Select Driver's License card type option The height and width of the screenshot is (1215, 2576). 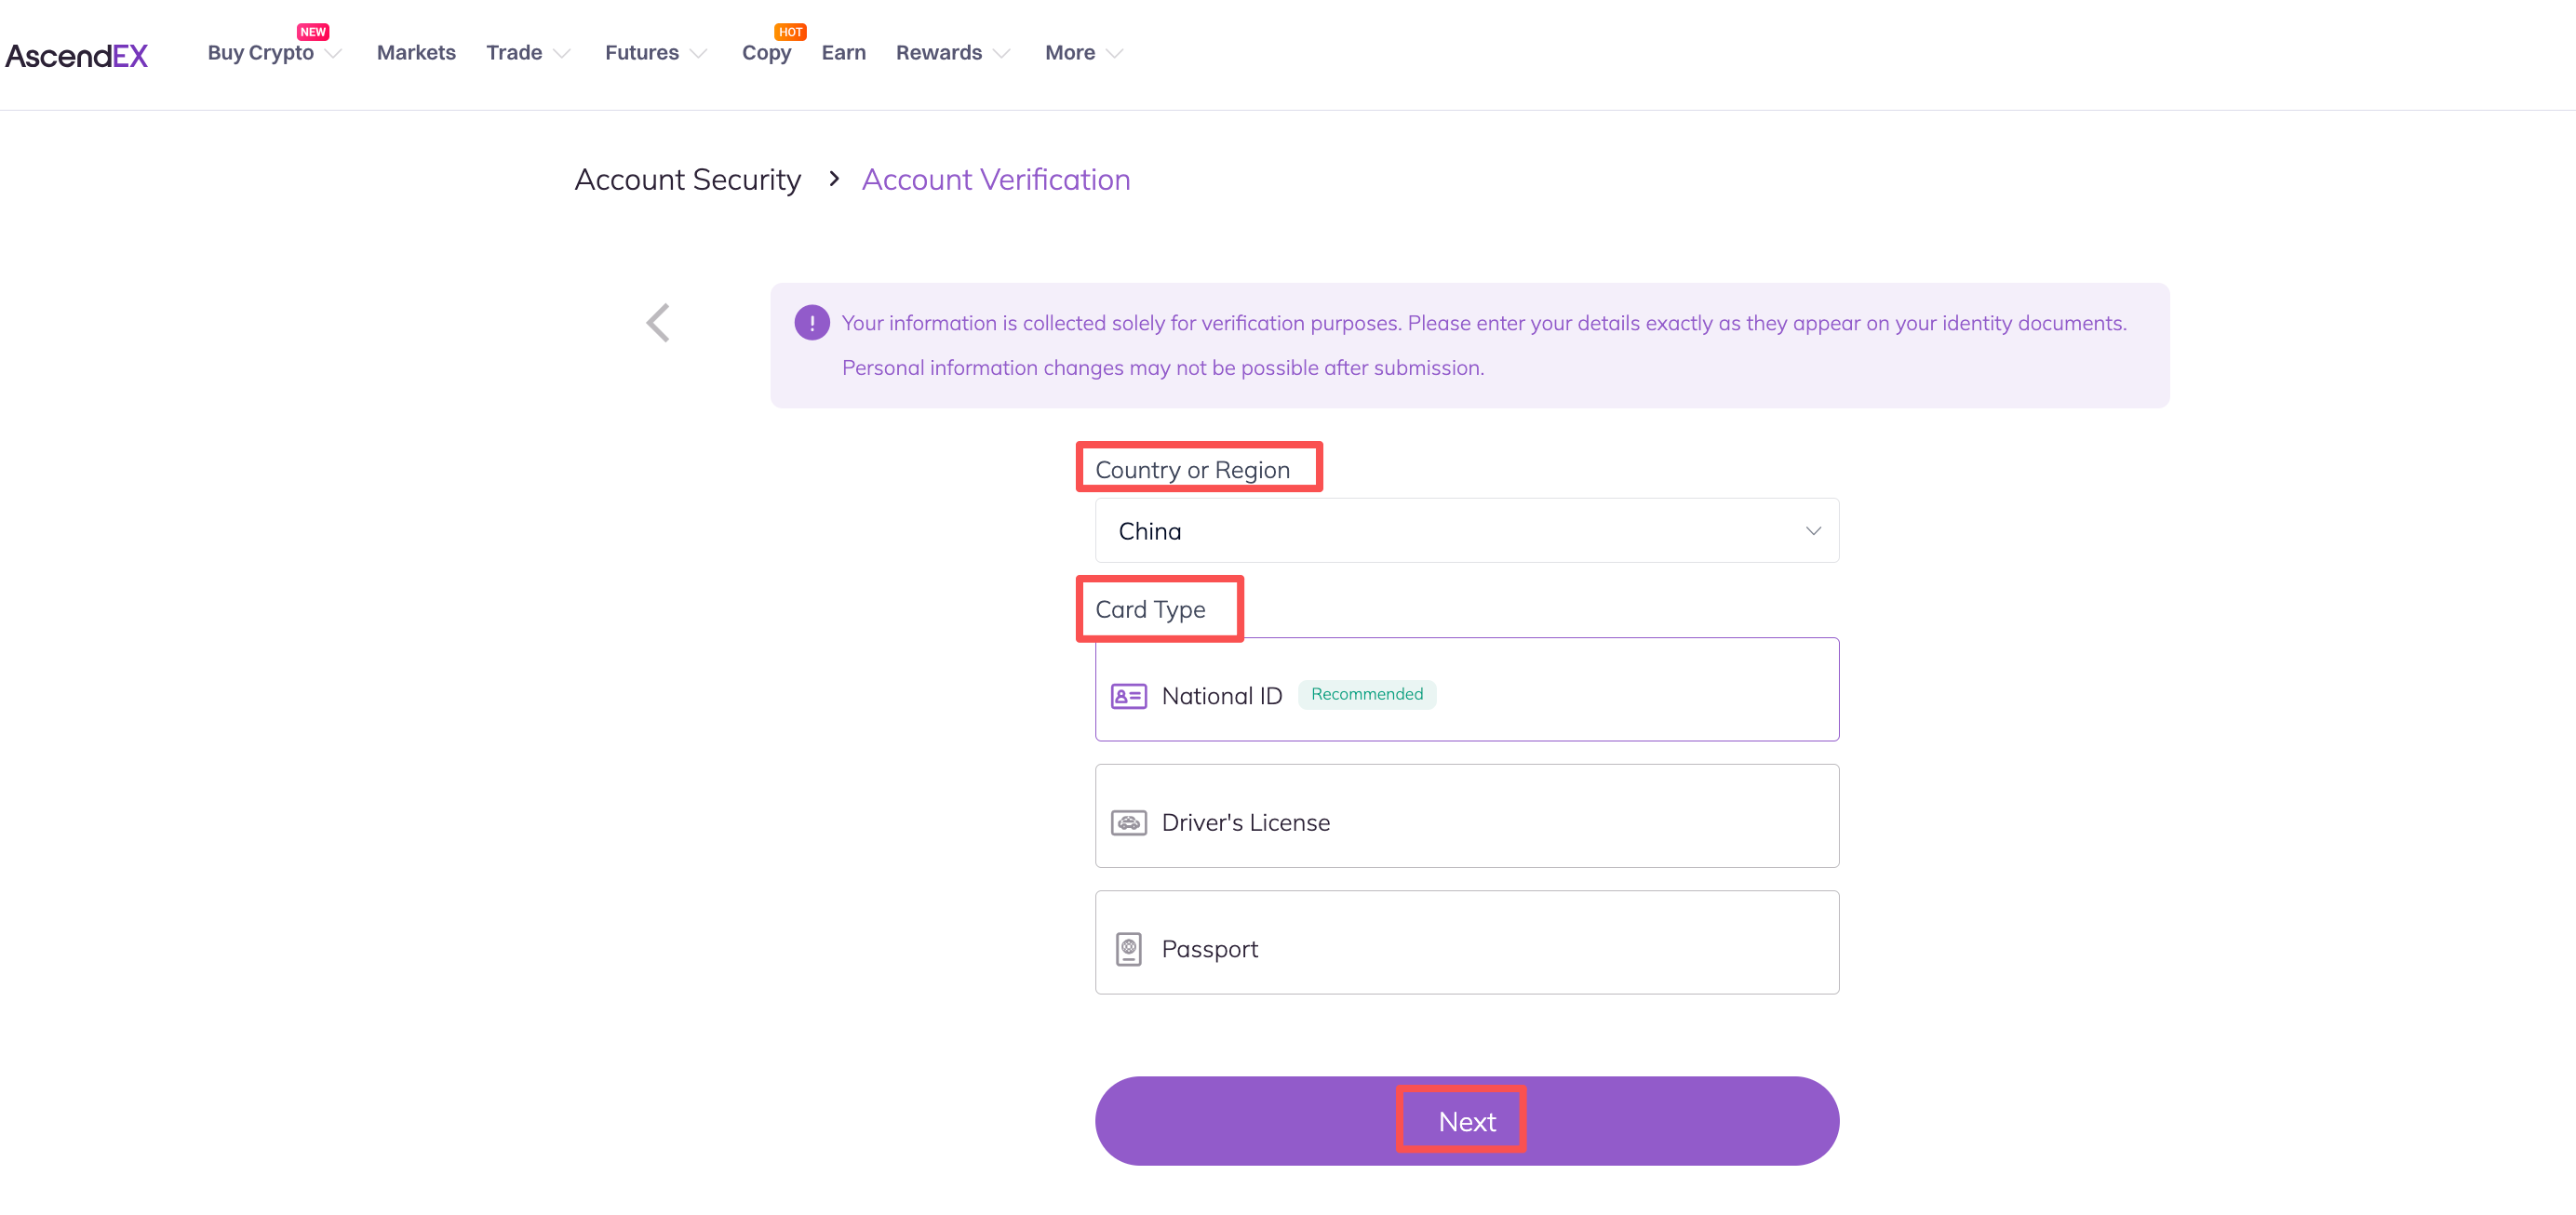(x=1466, y=817)
